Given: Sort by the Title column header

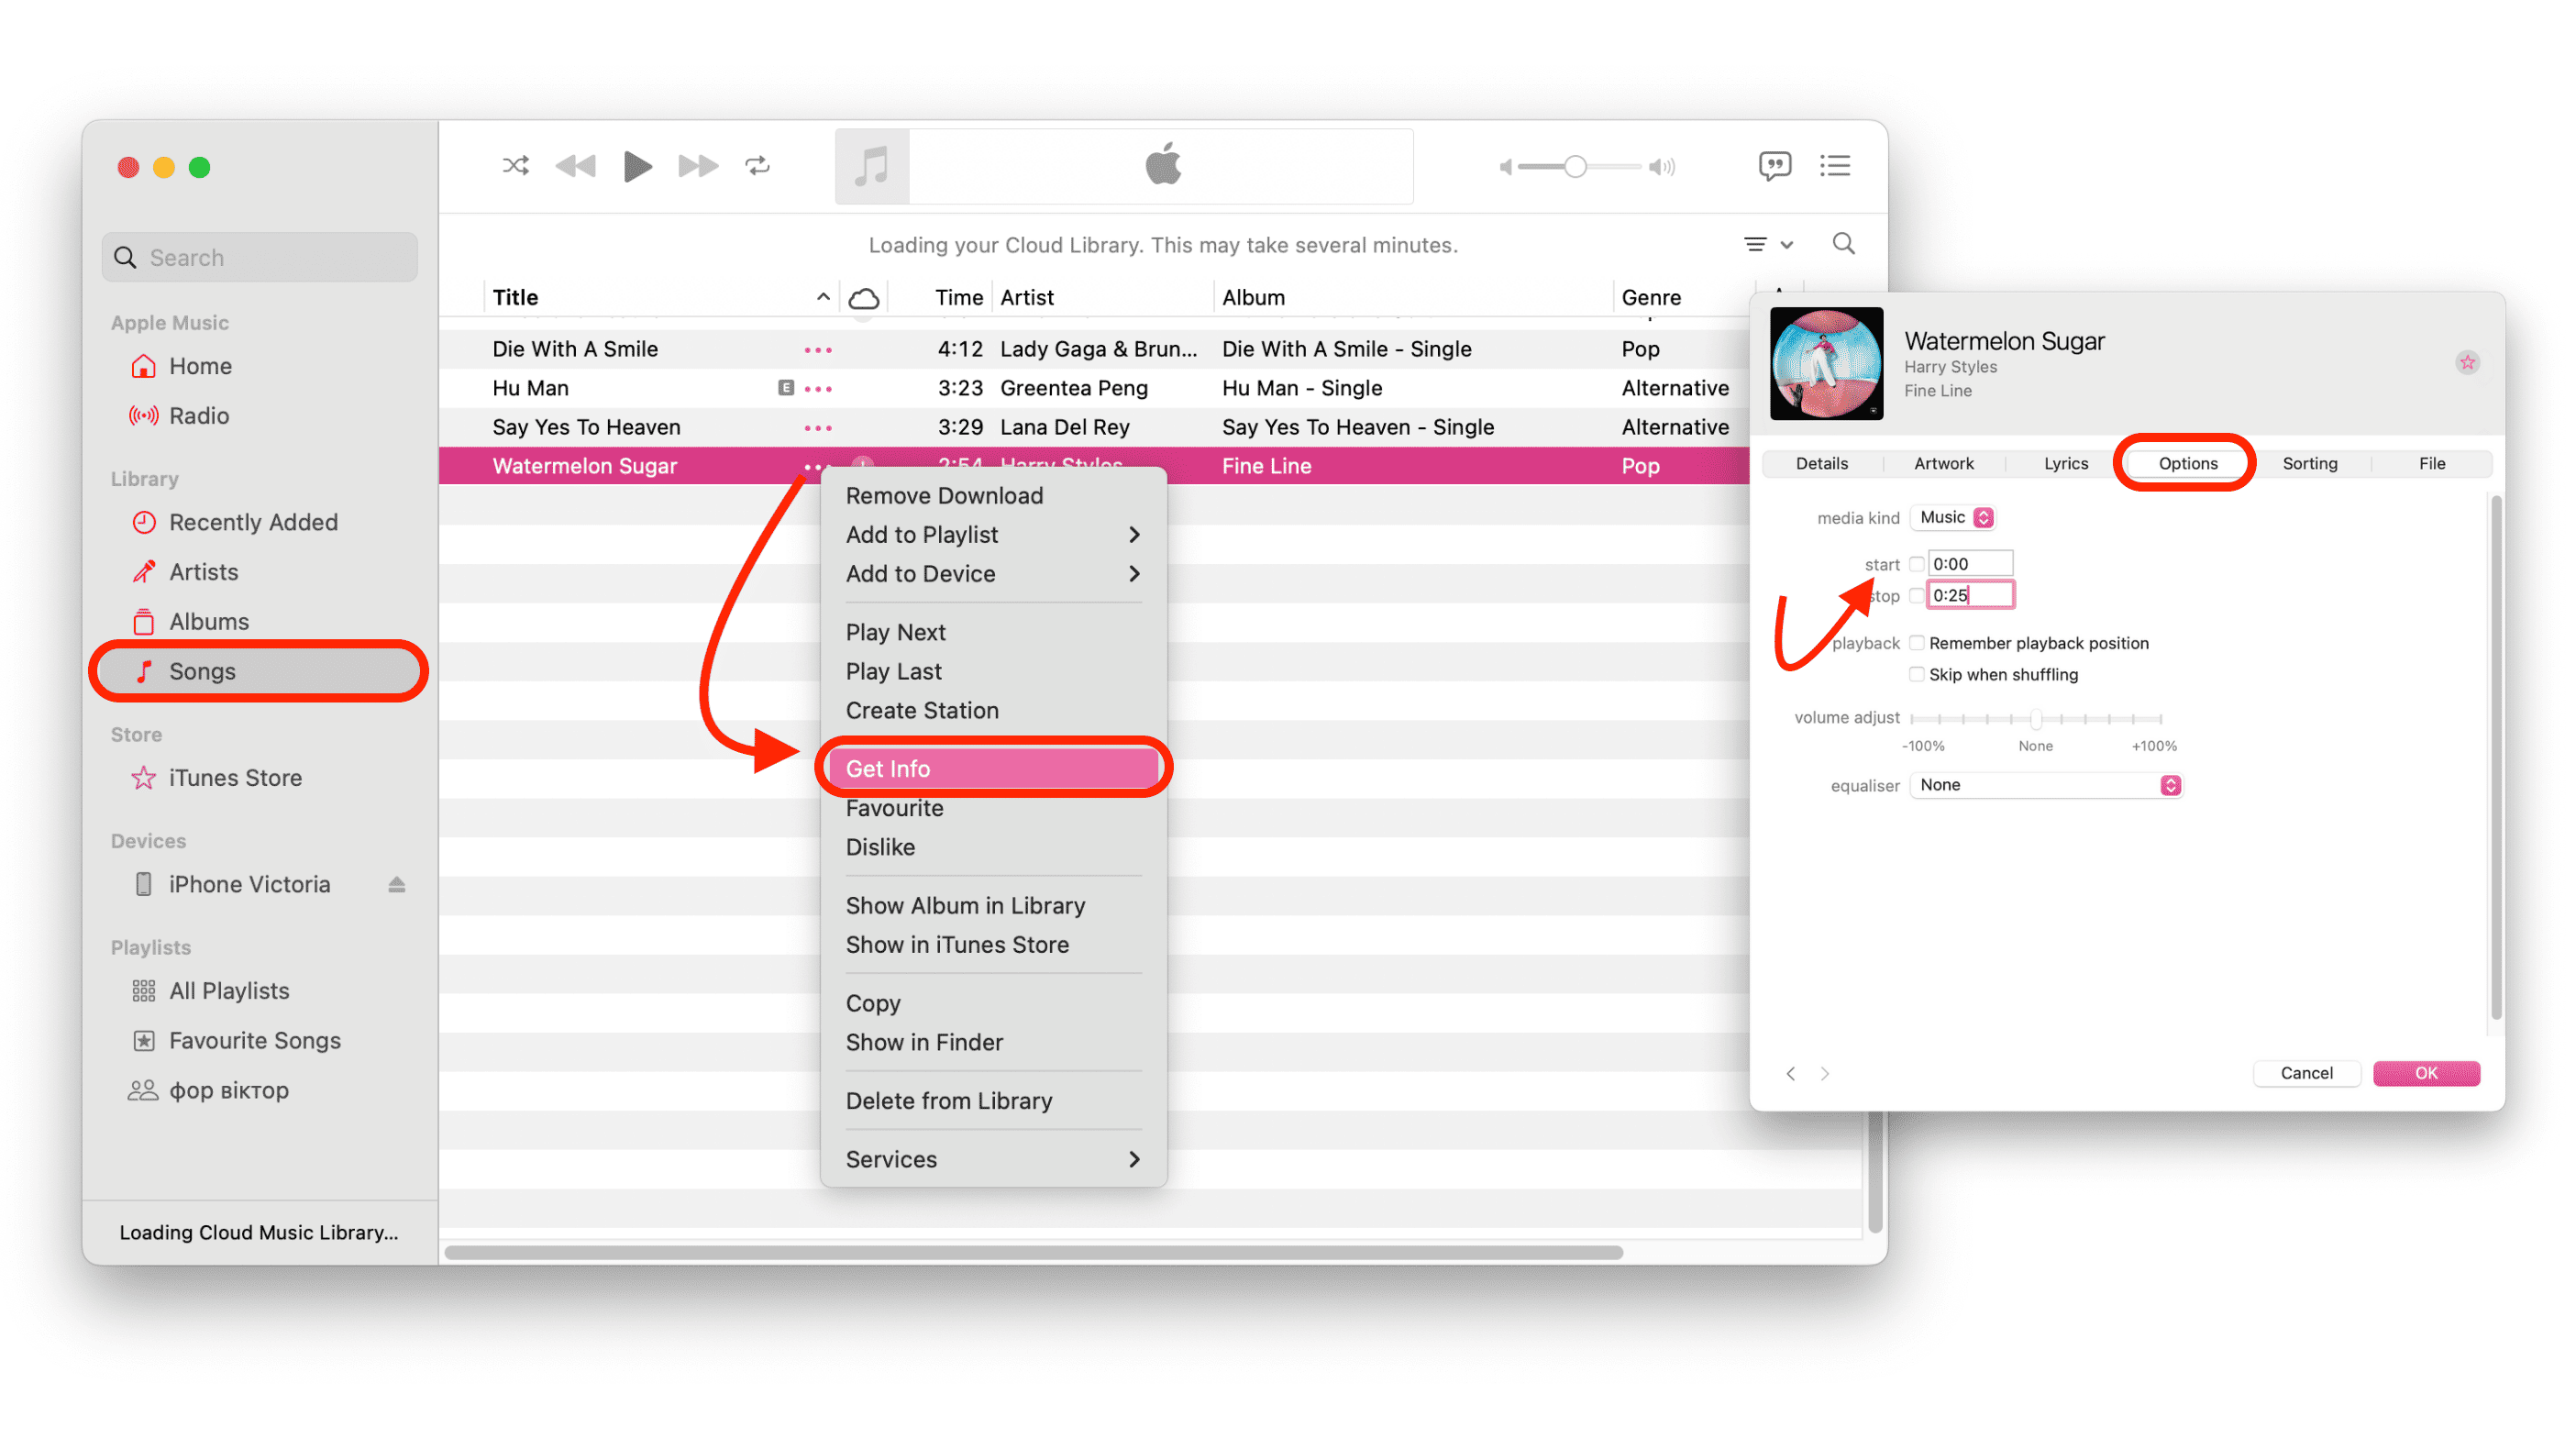Looking at the screenshot, I should [x=660, y=298].
